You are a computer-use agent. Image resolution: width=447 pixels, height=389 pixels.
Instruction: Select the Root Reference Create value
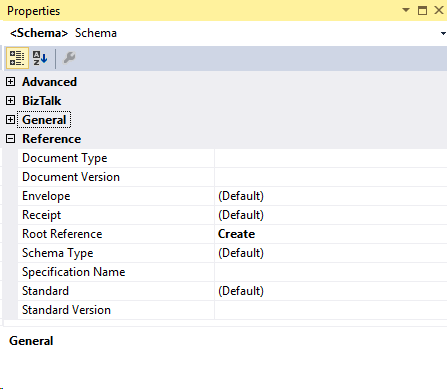tap(236, 234)
